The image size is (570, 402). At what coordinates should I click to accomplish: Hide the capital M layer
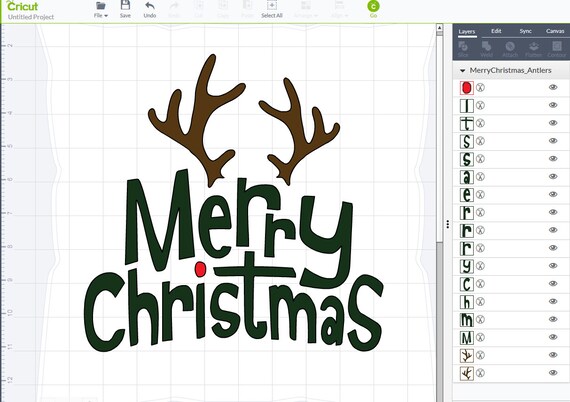coord(553,337)
